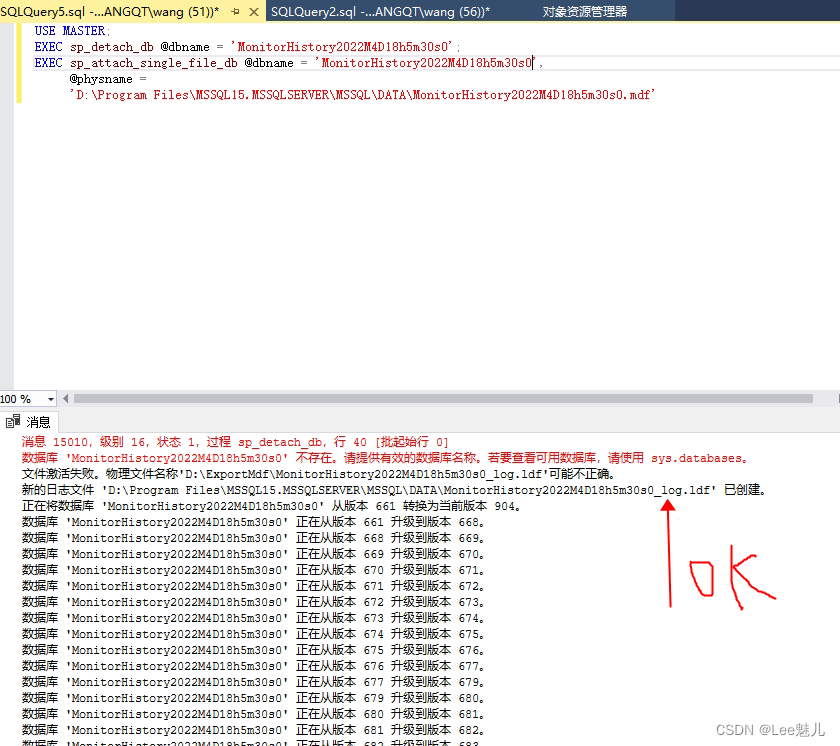Click the 676 升级到版本 677 message

(x=253, y=666)
